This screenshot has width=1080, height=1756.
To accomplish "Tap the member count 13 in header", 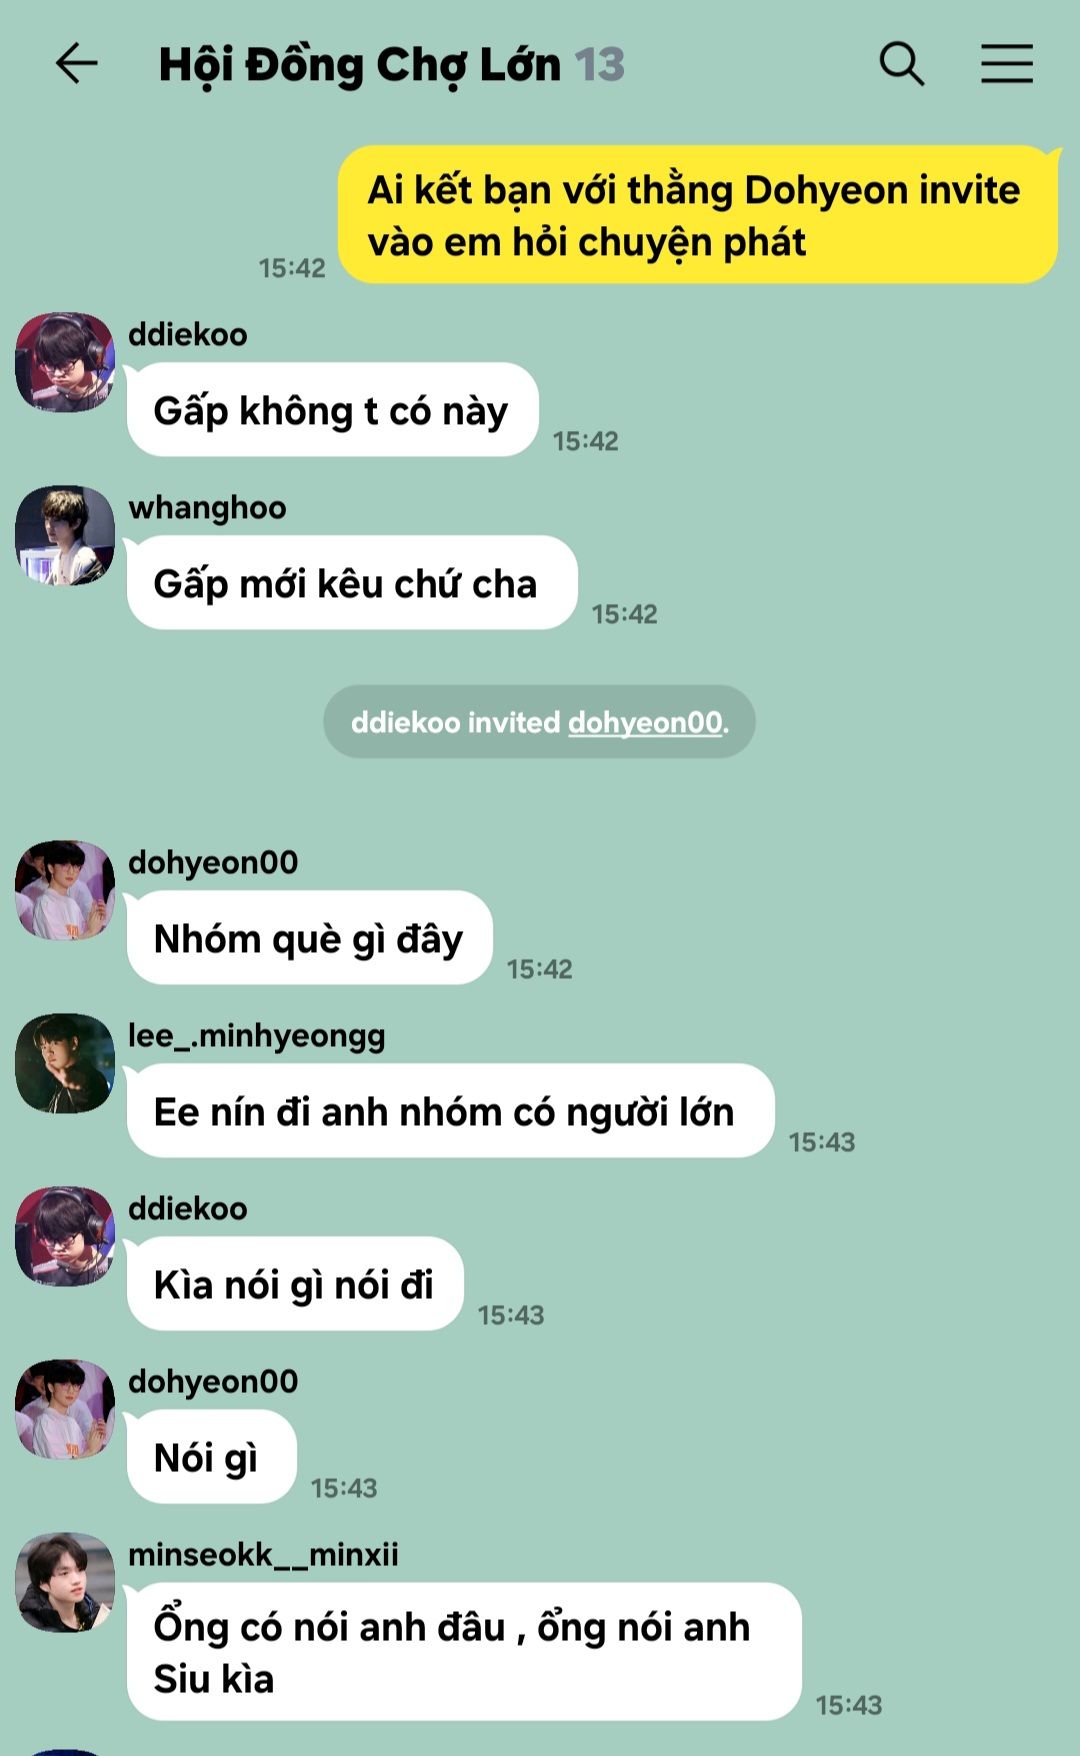I will click(x=599, y=65).
